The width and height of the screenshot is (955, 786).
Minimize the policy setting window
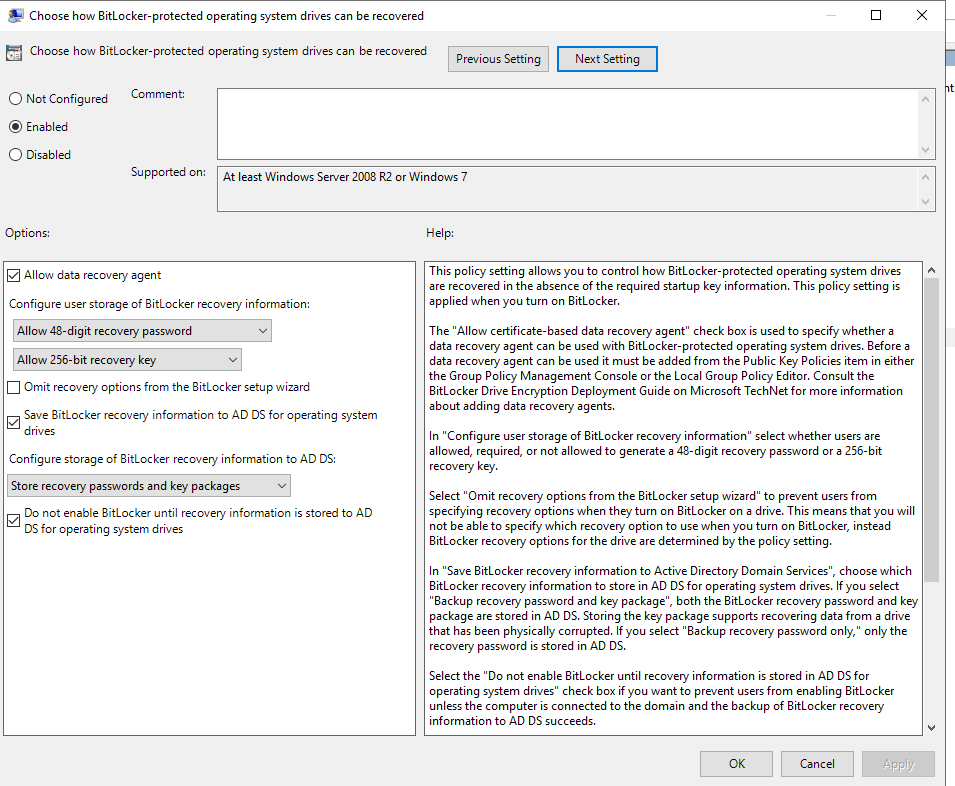(831, 15)
